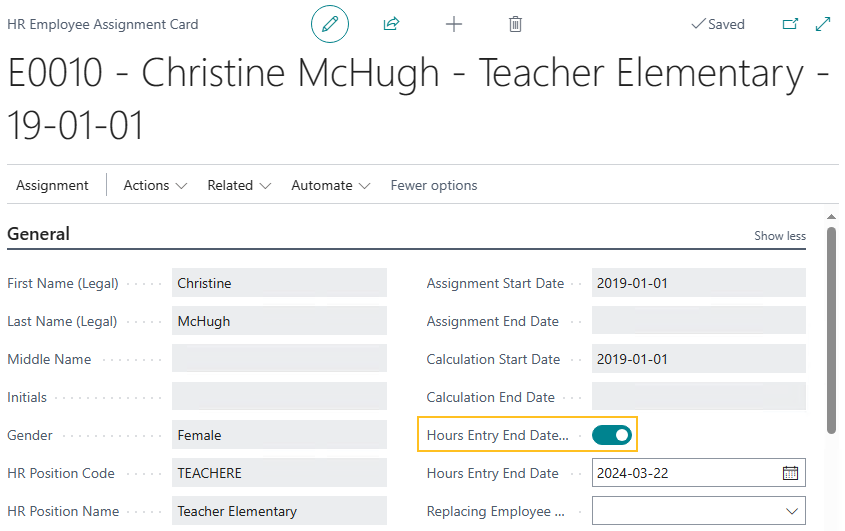Toggle the Hours Entry End Date switch

point(611,435)
